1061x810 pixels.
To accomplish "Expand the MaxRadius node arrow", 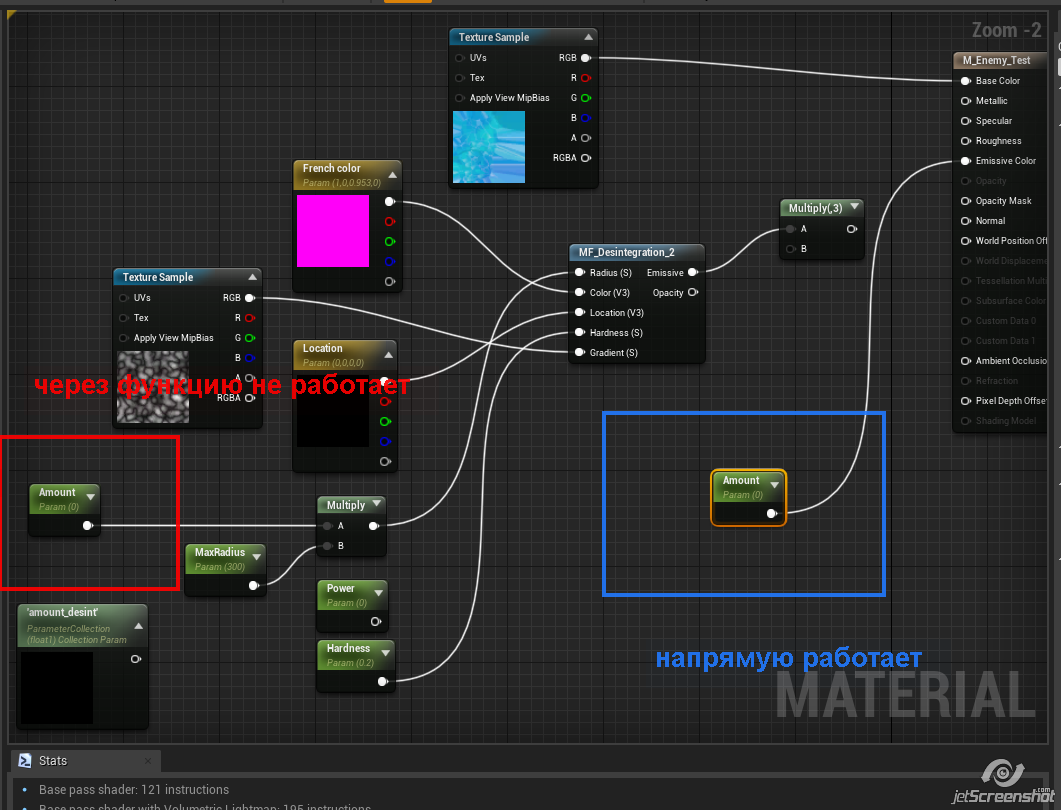I will tap(257, 555).
